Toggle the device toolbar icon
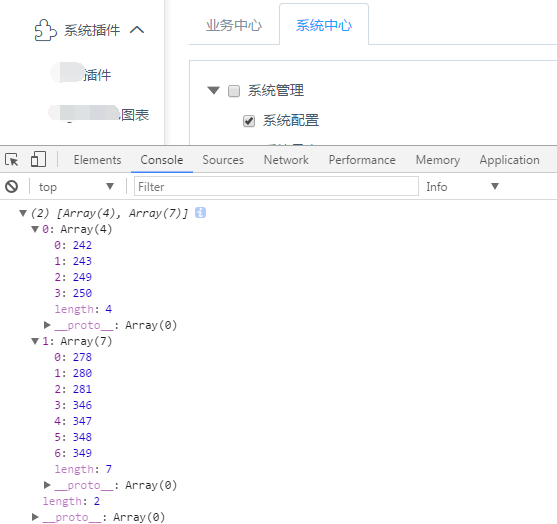The image size is (557, 524). (x=38, y=159)
